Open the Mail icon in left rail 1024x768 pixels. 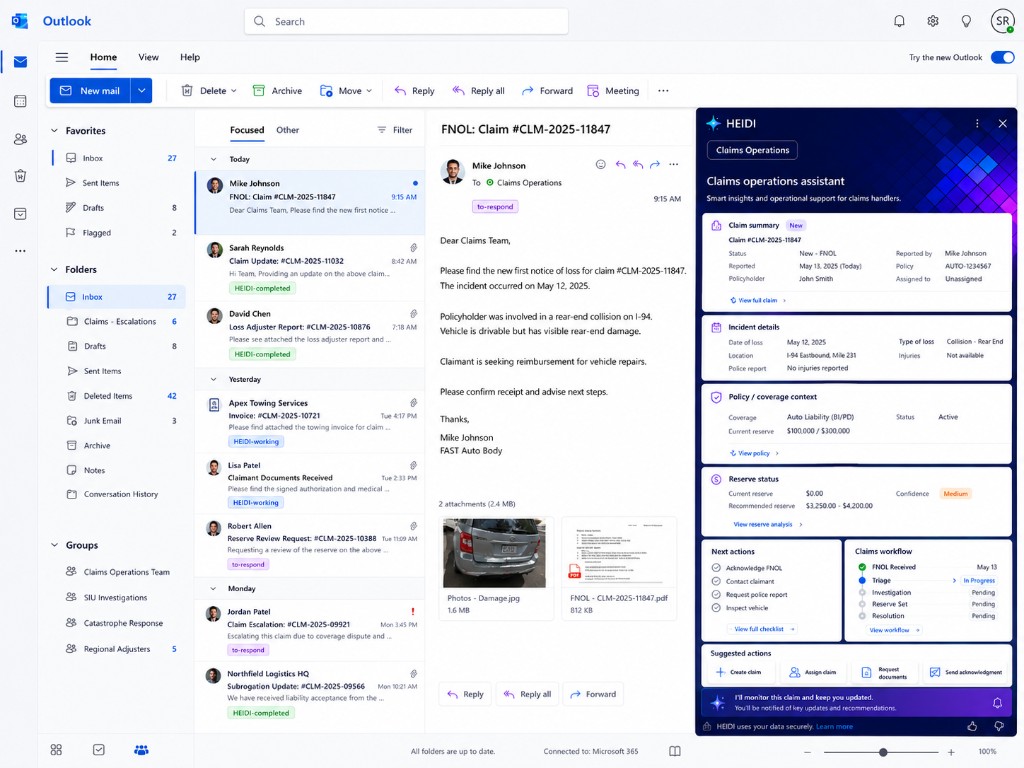[x=20, y=62]
